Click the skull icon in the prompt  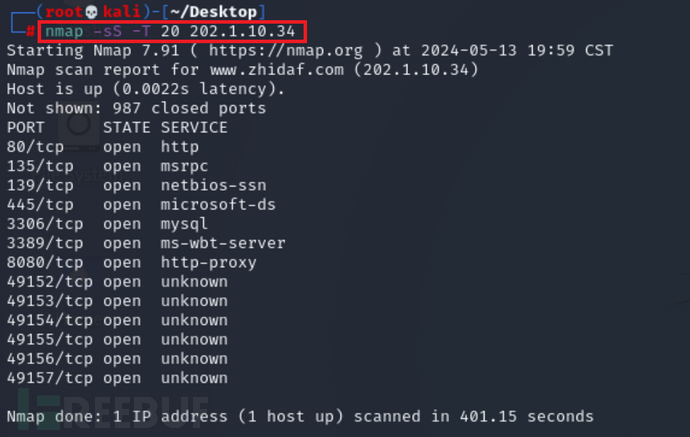(91, 12)
